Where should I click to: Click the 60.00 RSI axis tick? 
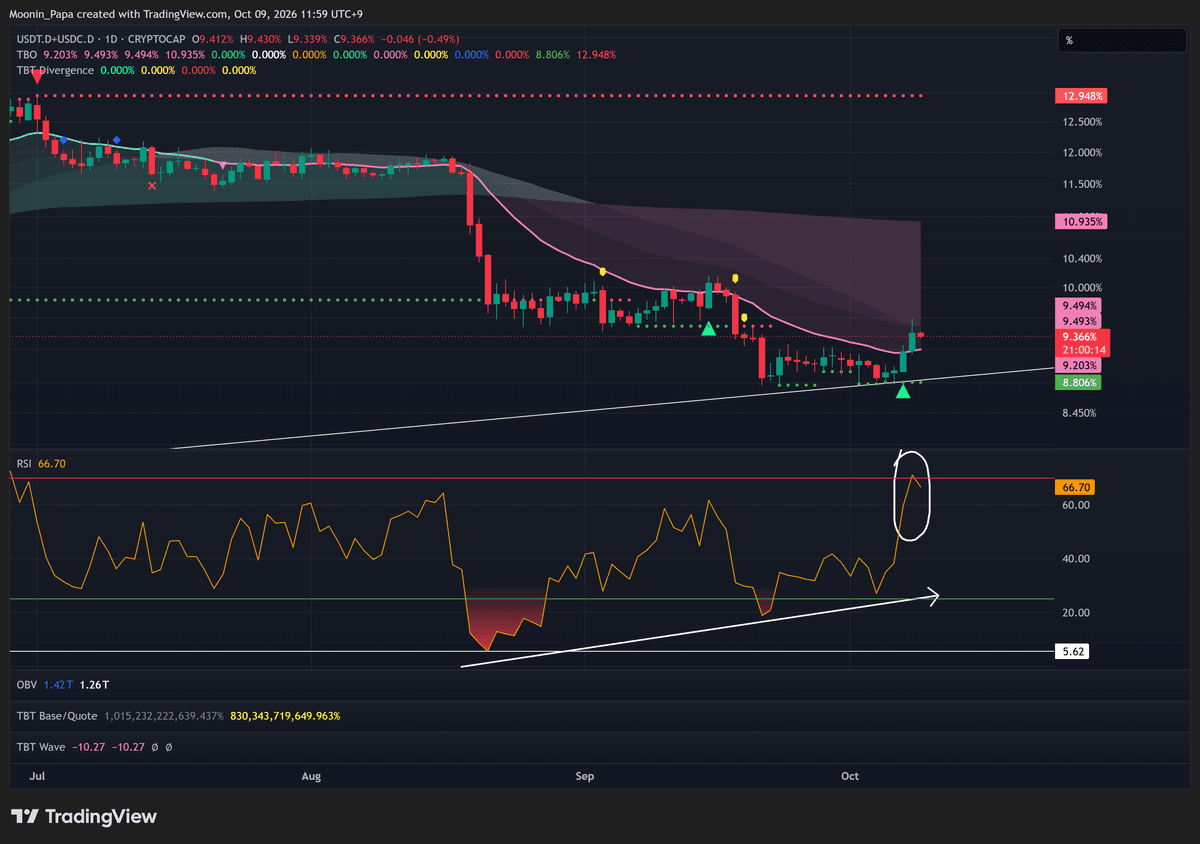pos(1077,505)
